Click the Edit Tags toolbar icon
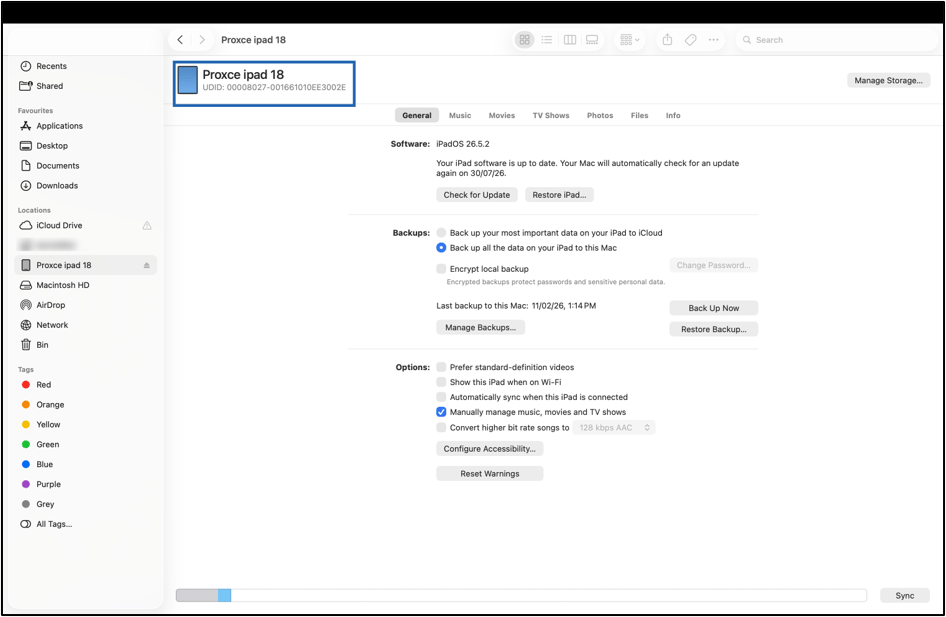The width and height of the screenshot is (946, 617). (691, 40)
